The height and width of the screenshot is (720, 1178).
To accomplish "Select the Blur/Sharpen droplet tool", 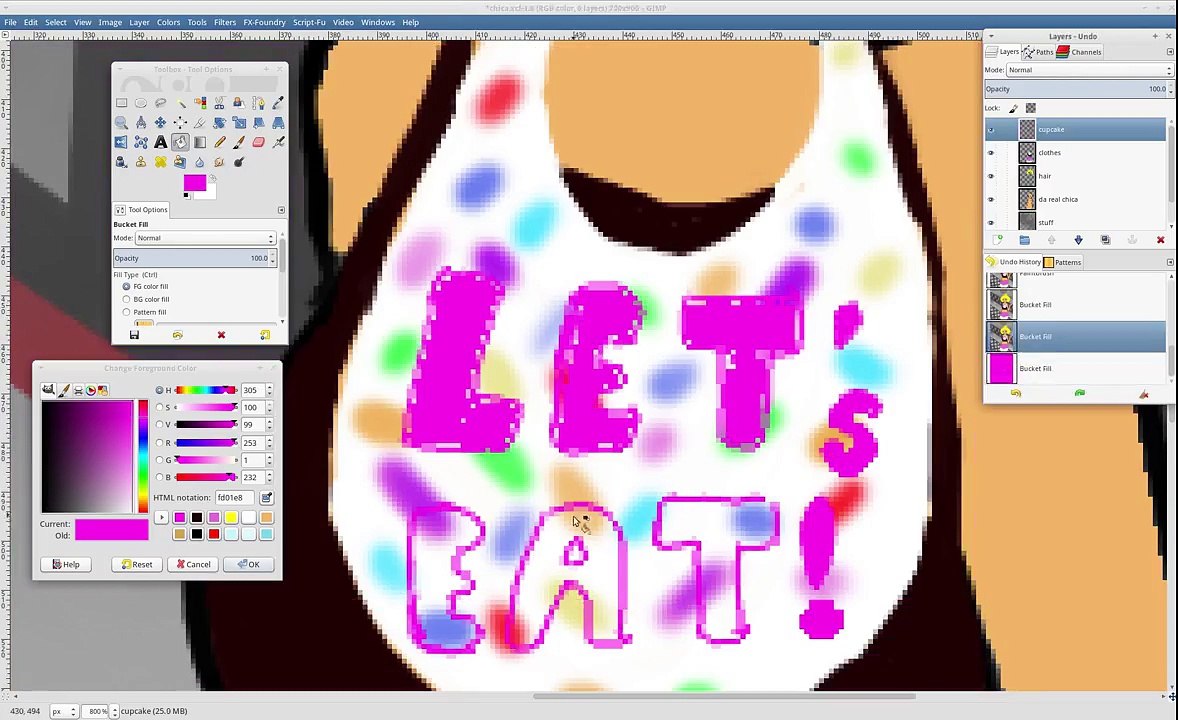I will 200,162.
